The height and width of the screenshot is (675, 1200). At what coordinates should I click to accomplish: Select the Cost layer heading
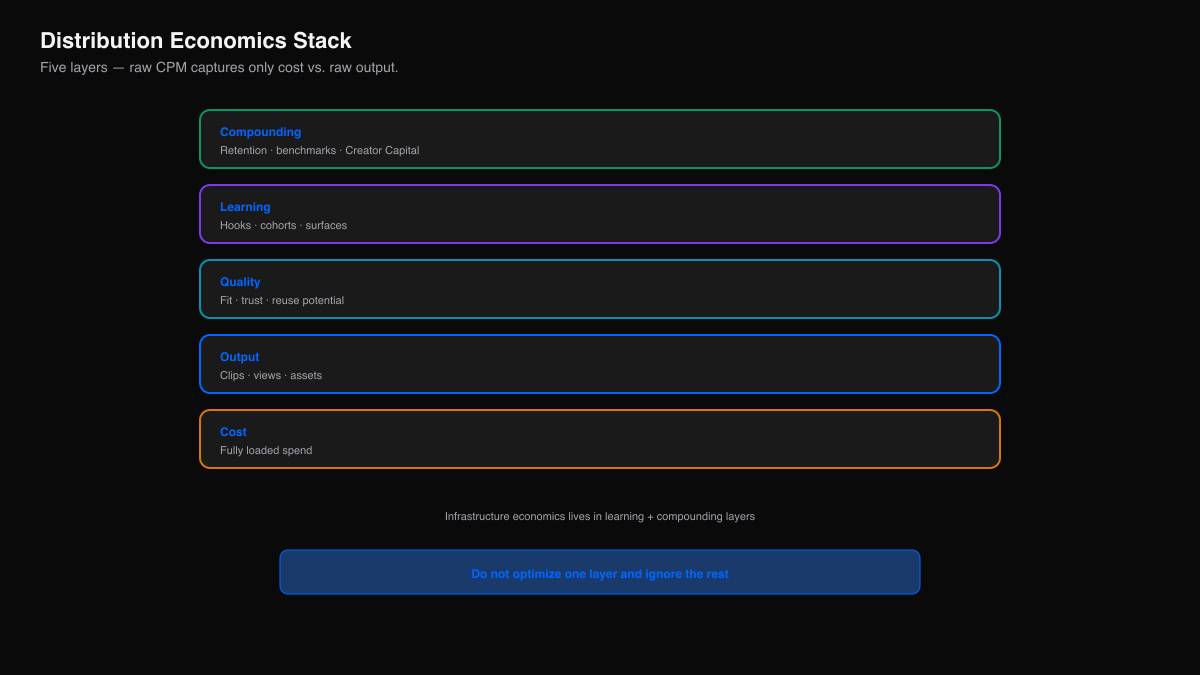click(x=233, y=432)
